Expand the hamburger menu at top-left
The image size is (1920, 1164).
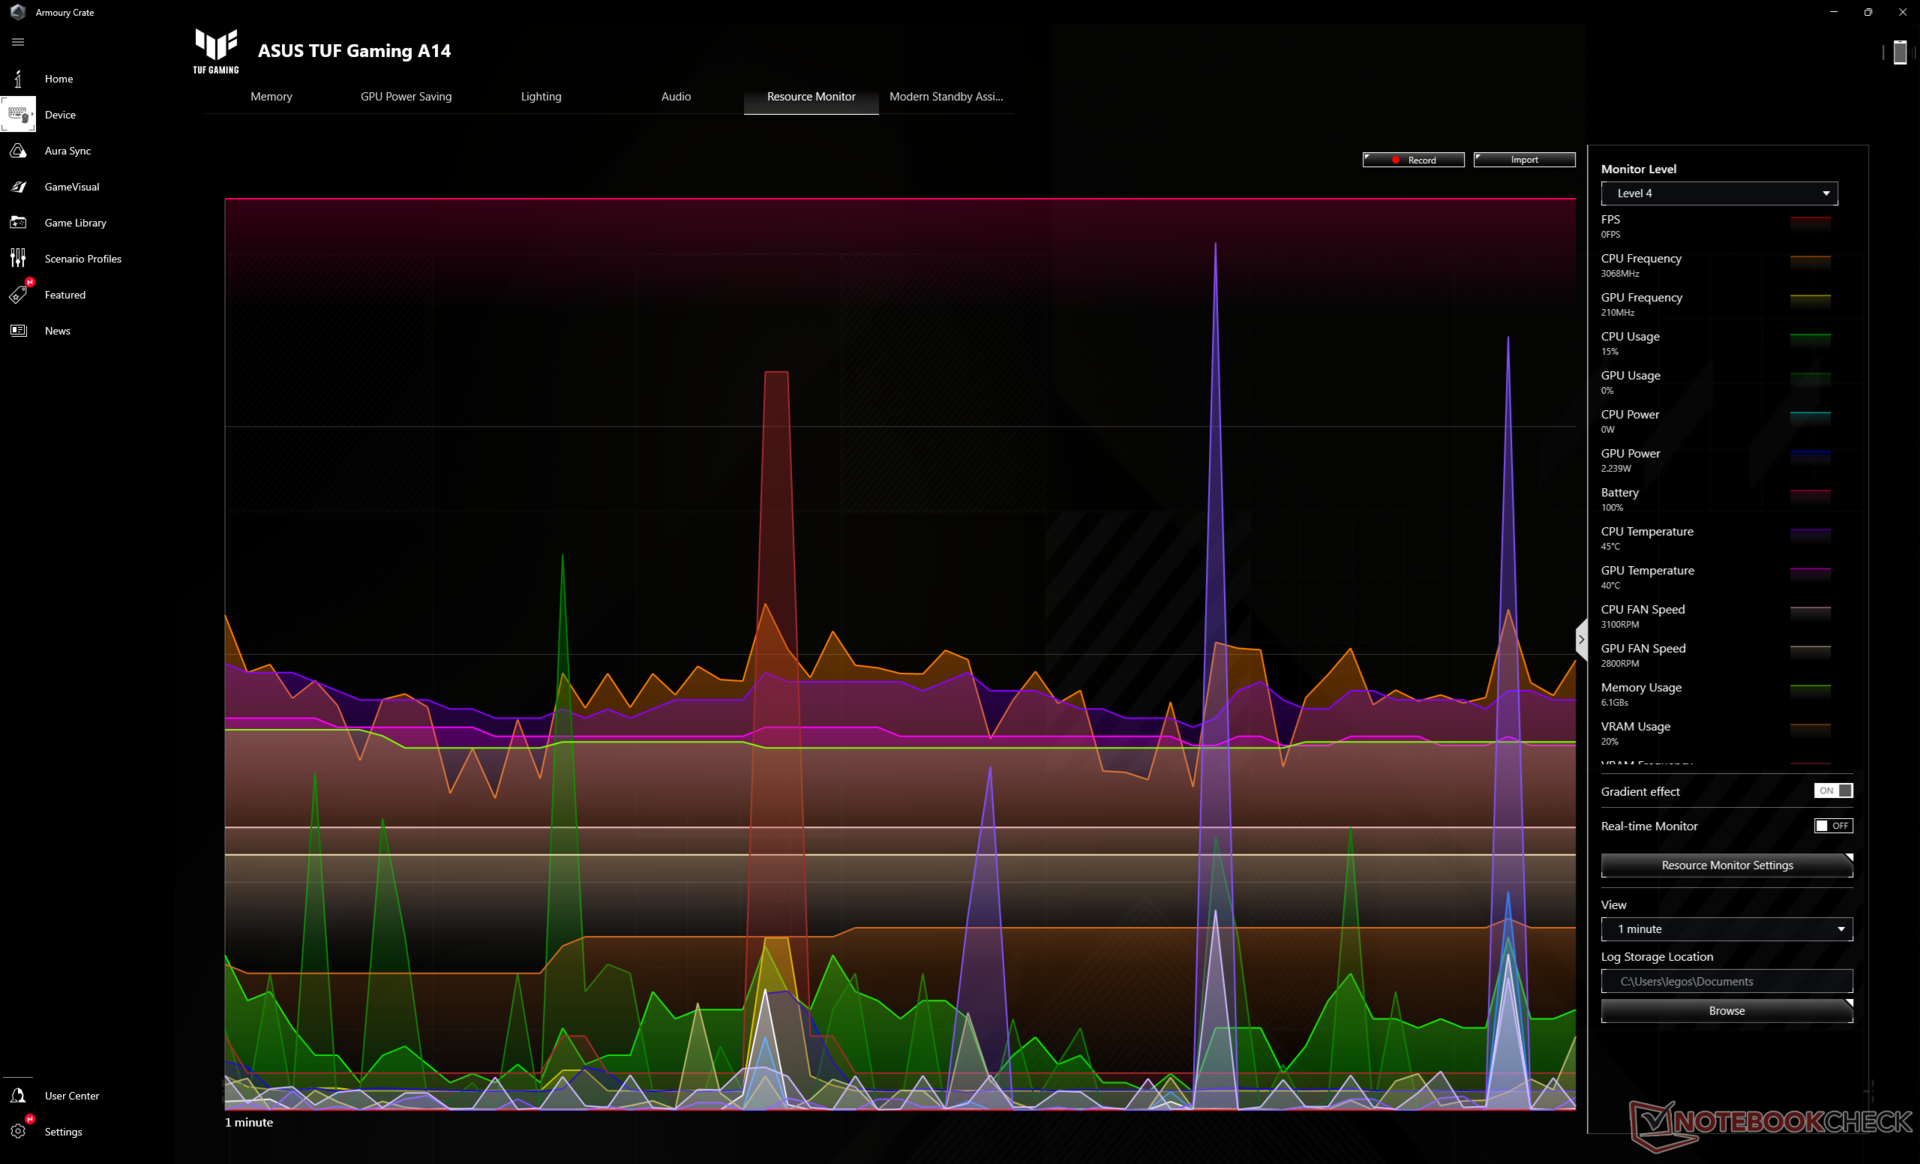[x=18, y=42]
